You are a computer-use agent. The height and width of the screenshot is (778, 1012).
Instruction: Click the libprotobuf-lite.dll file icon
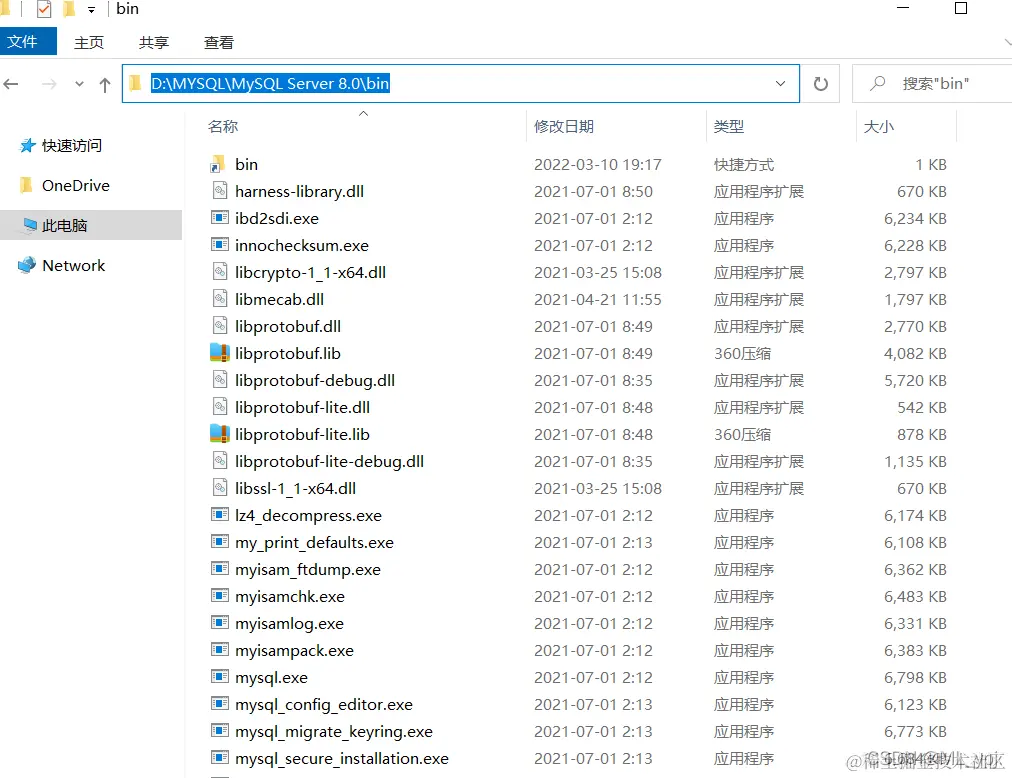pos(219,407)
